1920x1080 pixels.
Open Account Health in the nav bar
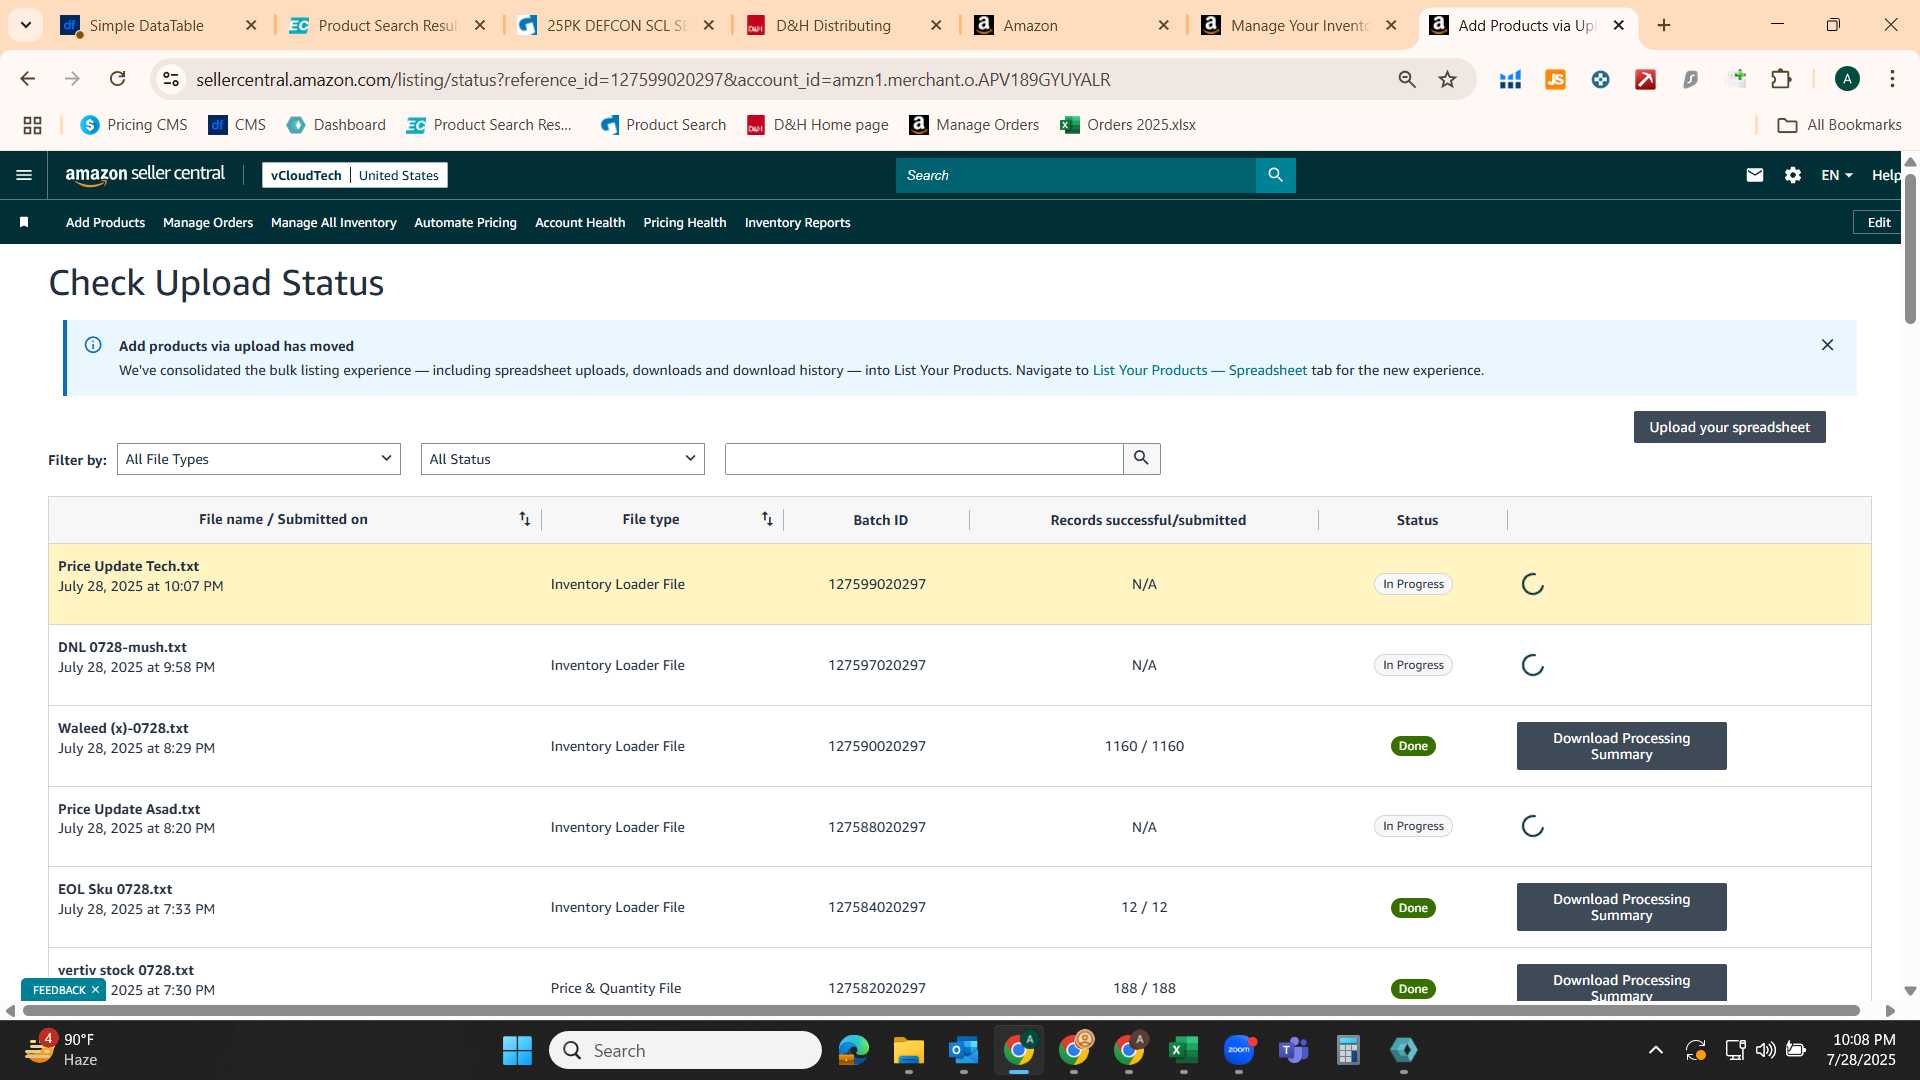(x=580, y=222)
